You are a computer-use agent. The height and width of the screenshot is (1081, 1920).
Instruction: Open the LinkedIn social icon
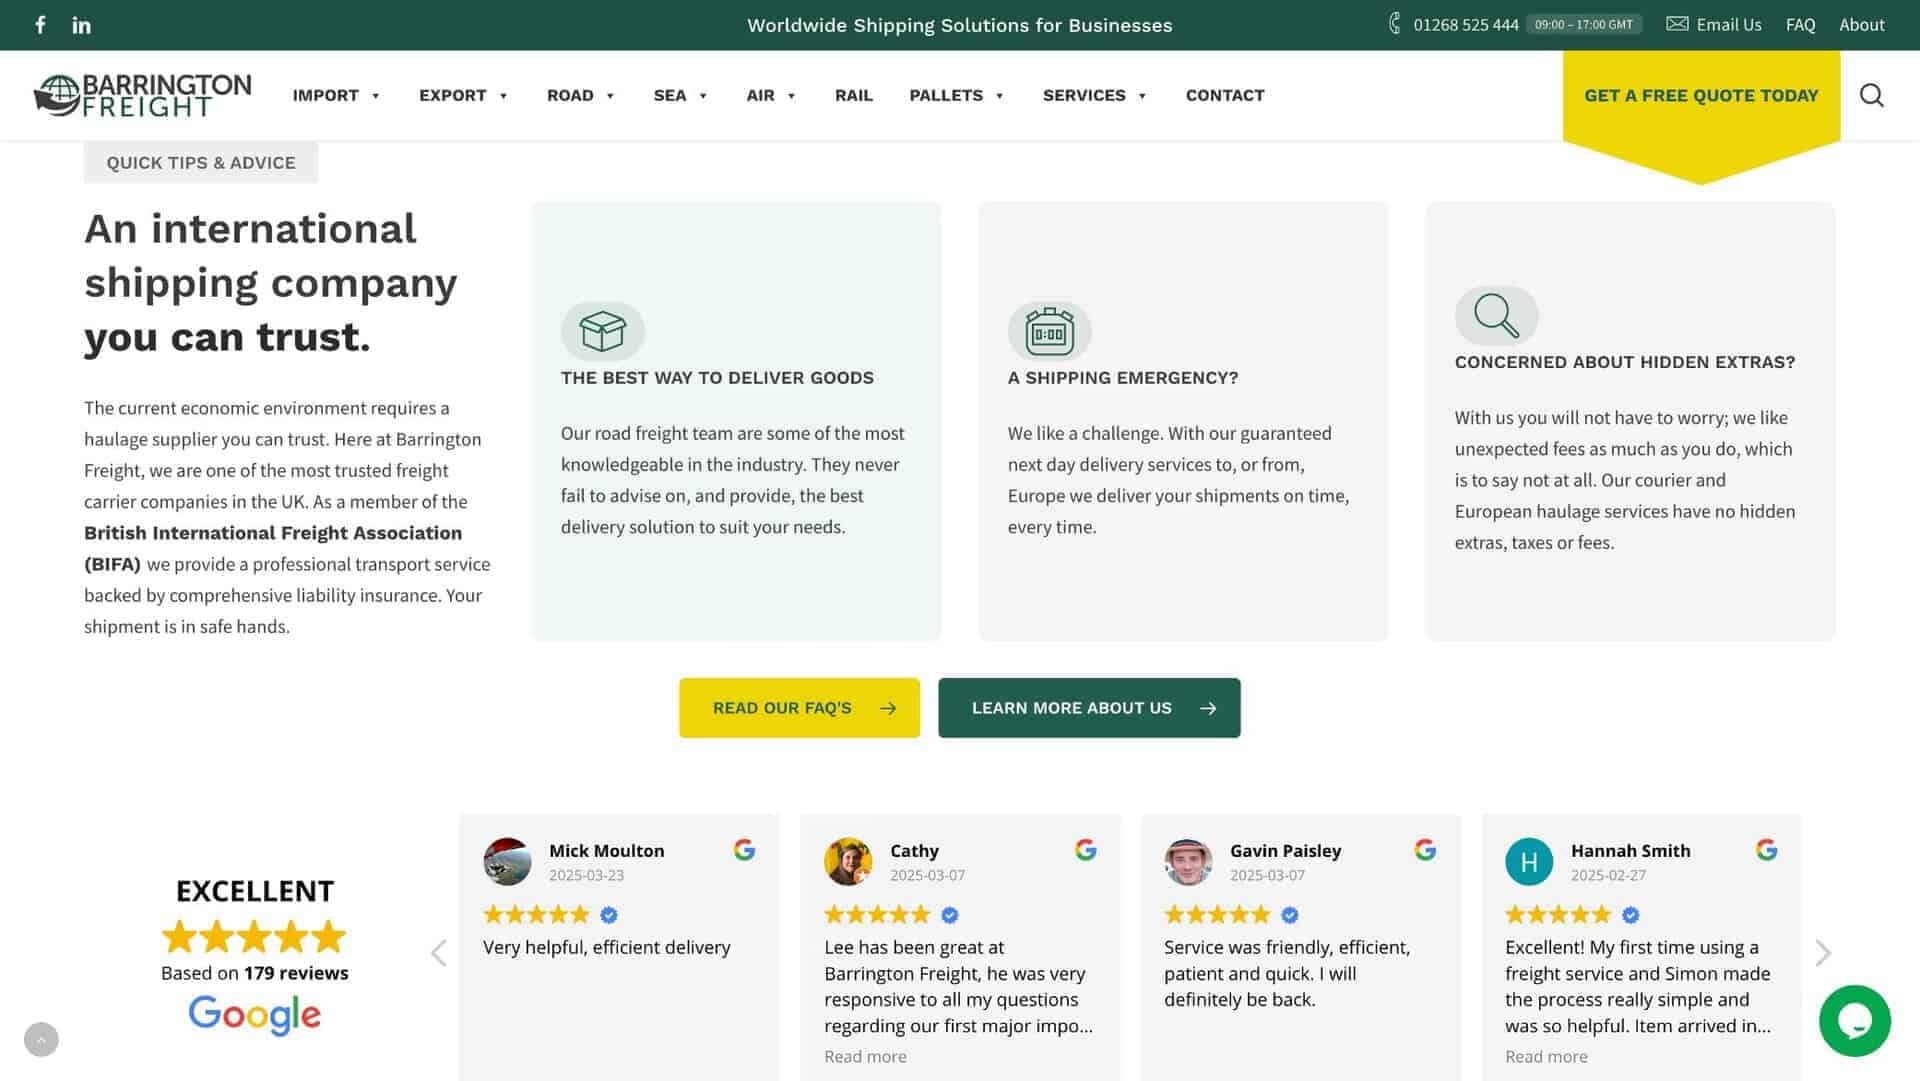point(82,25)
